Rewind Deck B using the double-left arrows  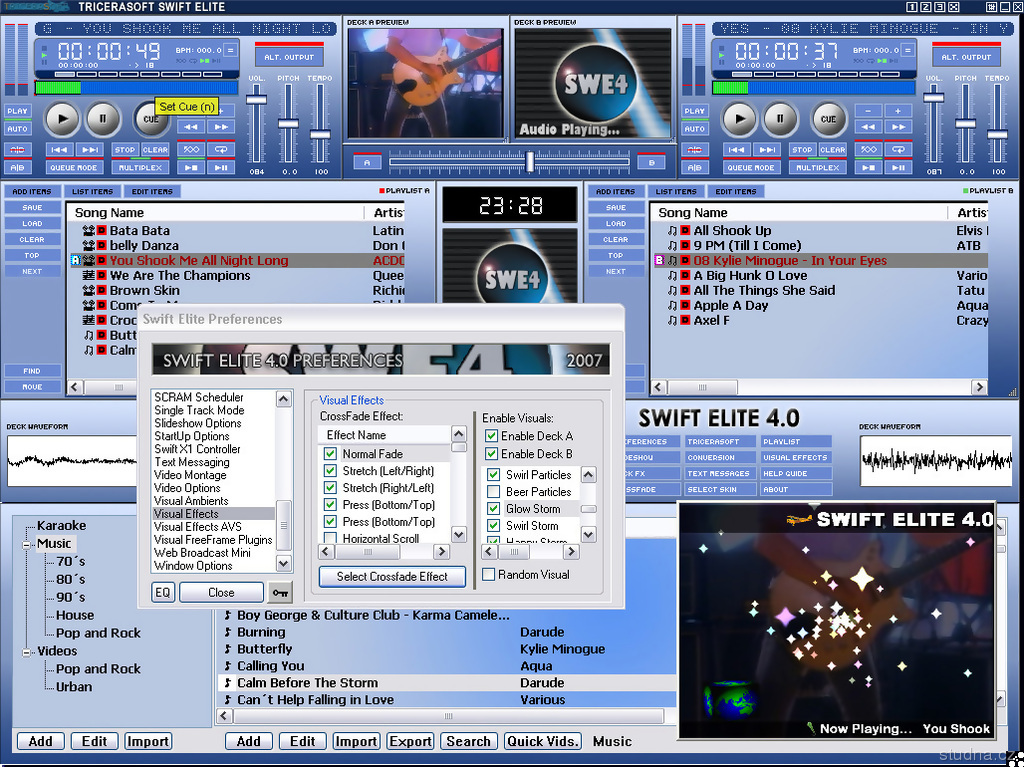pos(868,127)
